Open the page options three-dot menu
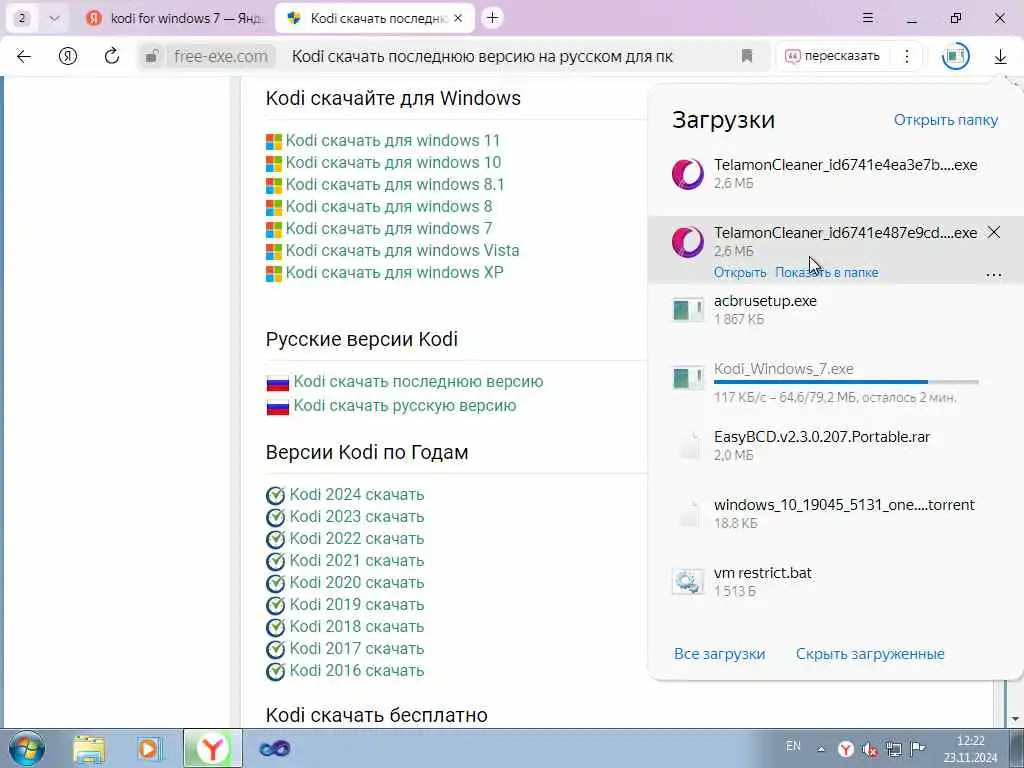Image resolution: width=1024 pixels, height=768 pixels. (x=907, y=56)
